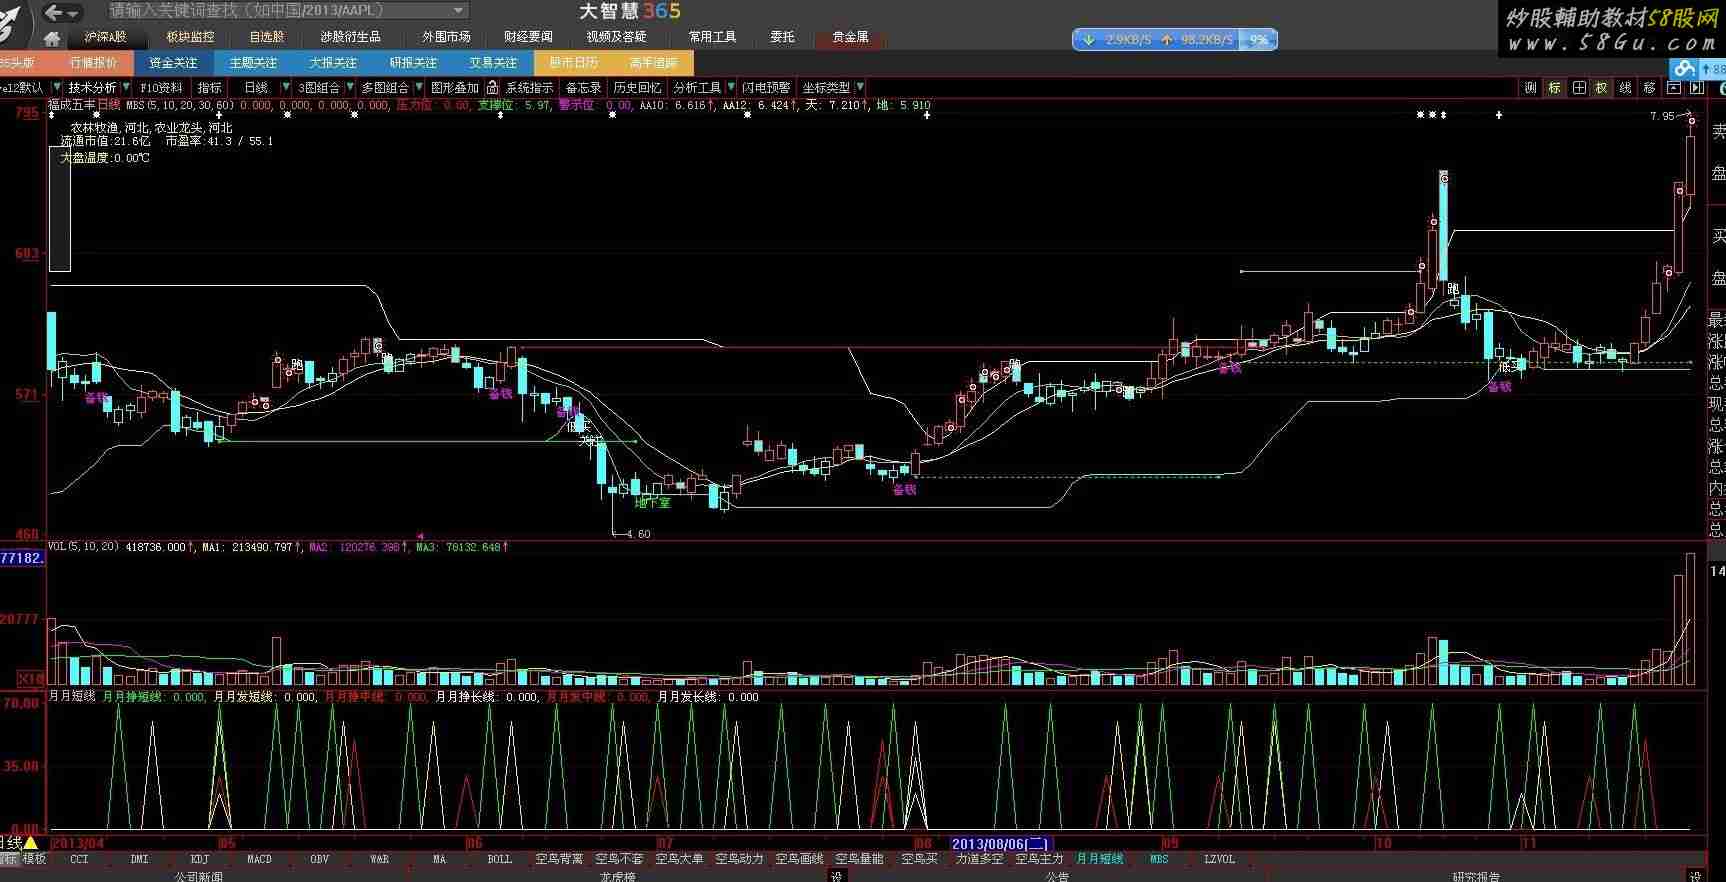1726x882 pixels.
Task: Click the network speed indicator widget
Action: tap(1175, 40)
